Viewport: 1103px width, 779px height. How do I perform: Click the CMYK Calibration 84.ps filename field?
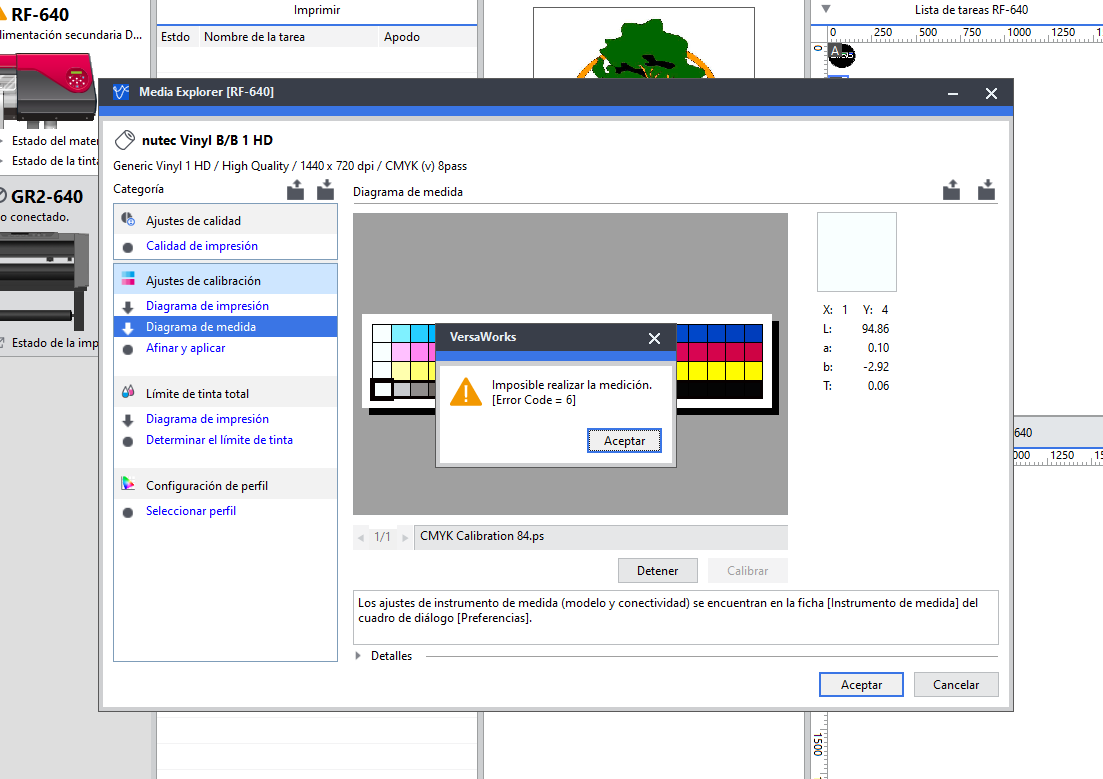click(x=601, y=537)
